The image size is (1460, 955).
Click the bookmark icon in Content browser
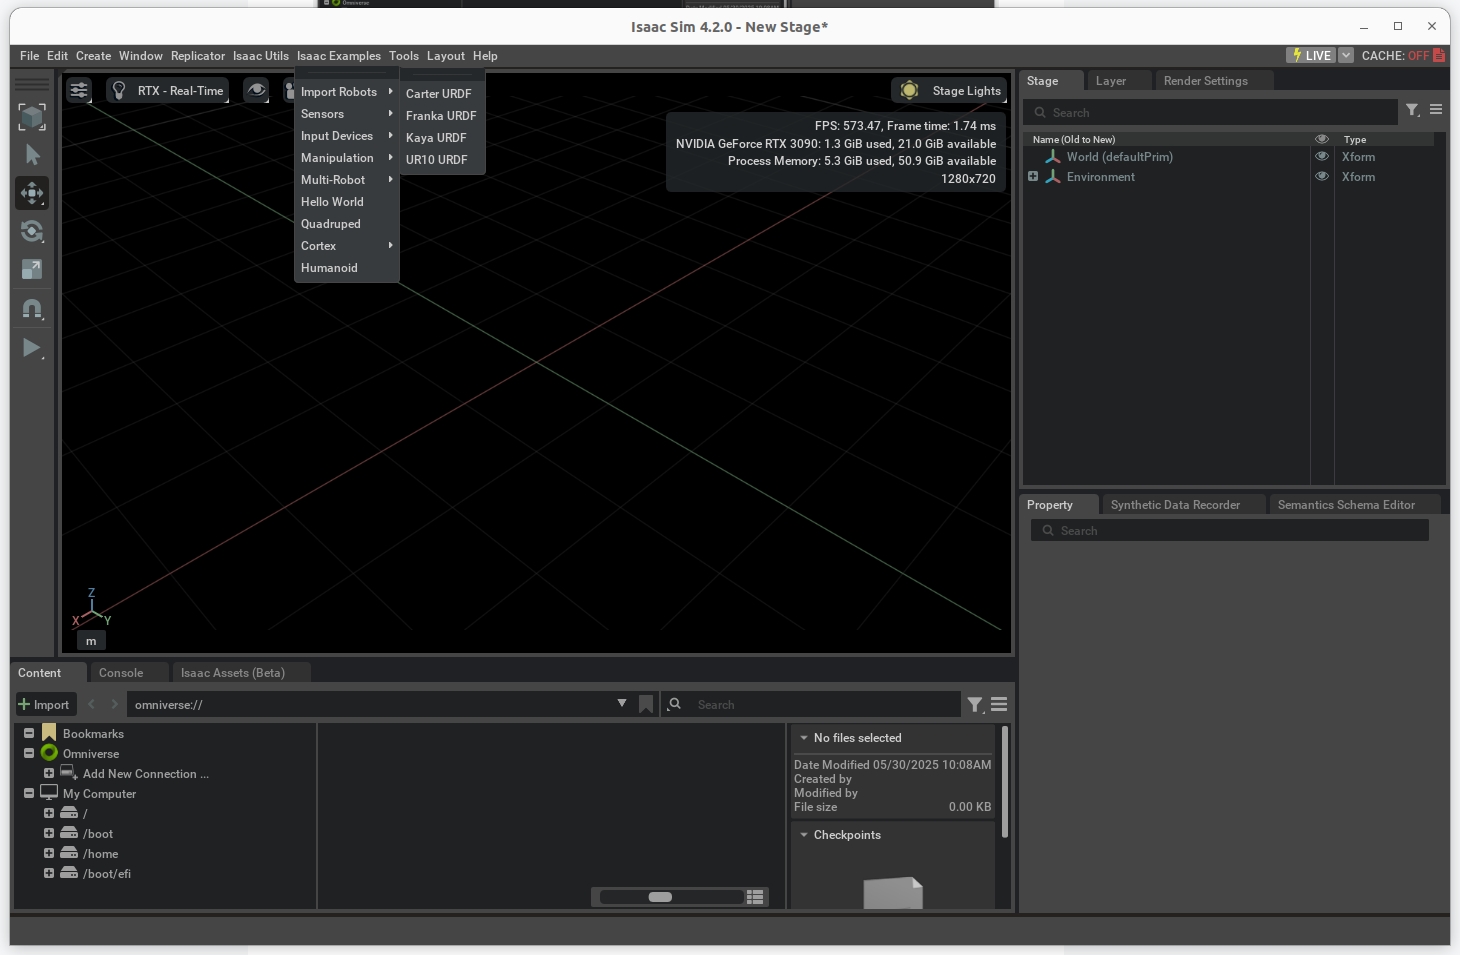646,705
